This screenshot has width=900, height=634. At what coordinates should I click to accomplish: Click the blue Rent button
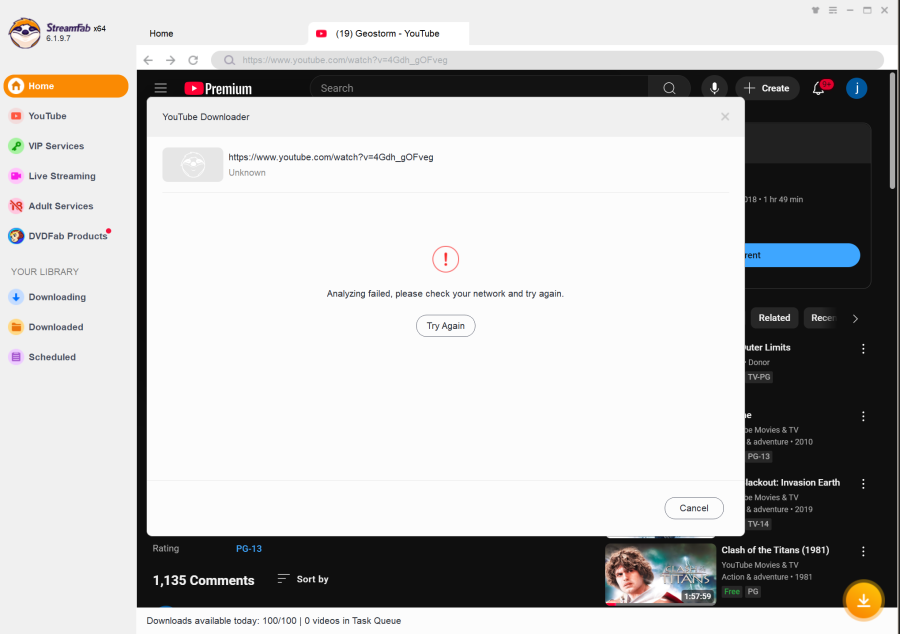(802, 255)
